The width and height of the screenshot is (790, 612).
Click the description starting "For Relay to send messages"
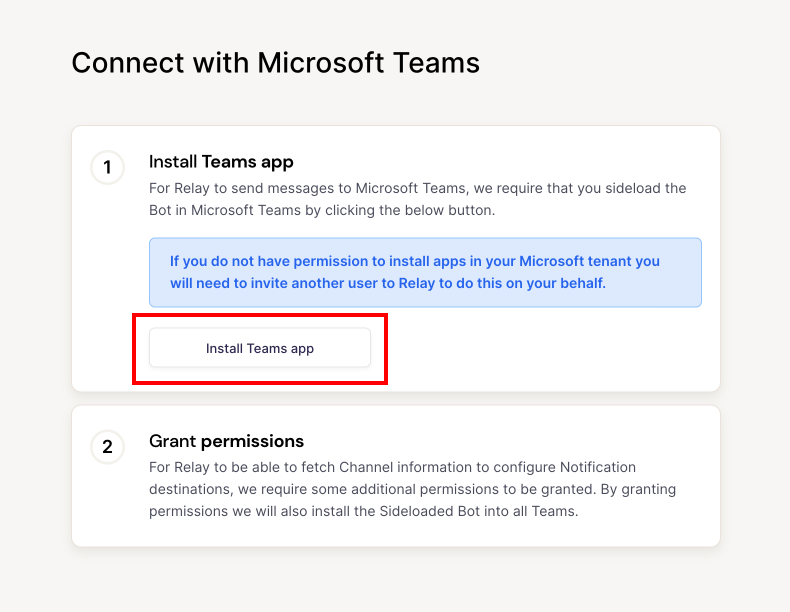[417, 199]
